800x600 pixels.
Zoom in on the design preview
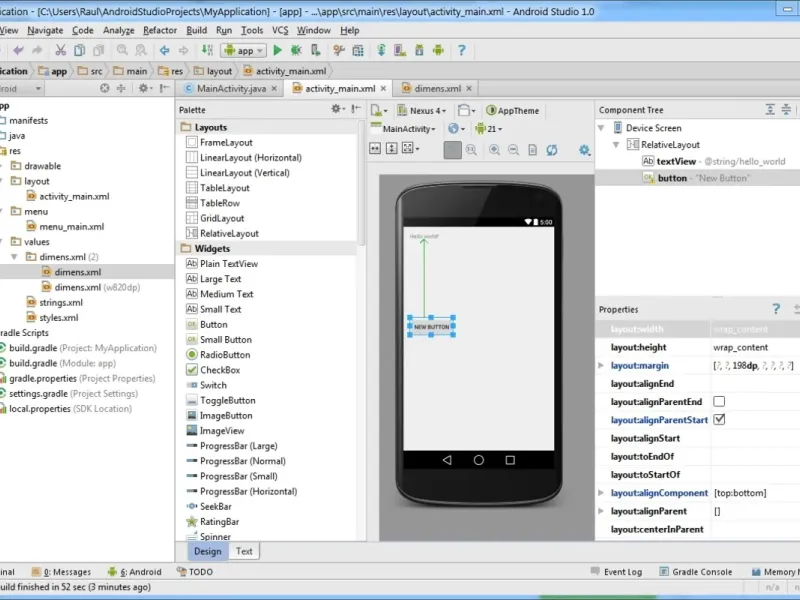[x=494, y=150]
